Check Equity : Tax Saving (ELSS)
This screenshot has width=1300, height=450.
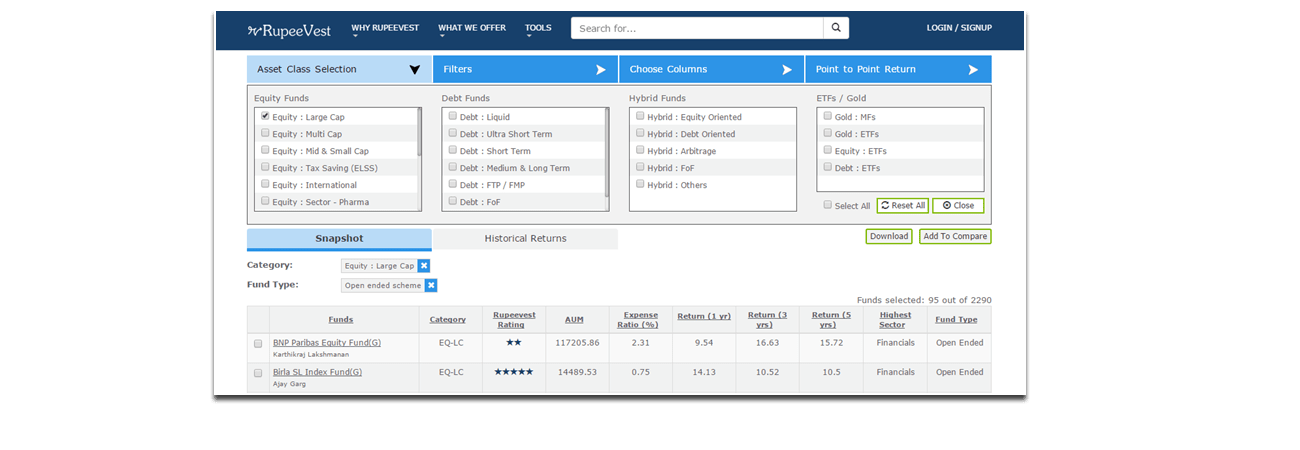point(265,167)
